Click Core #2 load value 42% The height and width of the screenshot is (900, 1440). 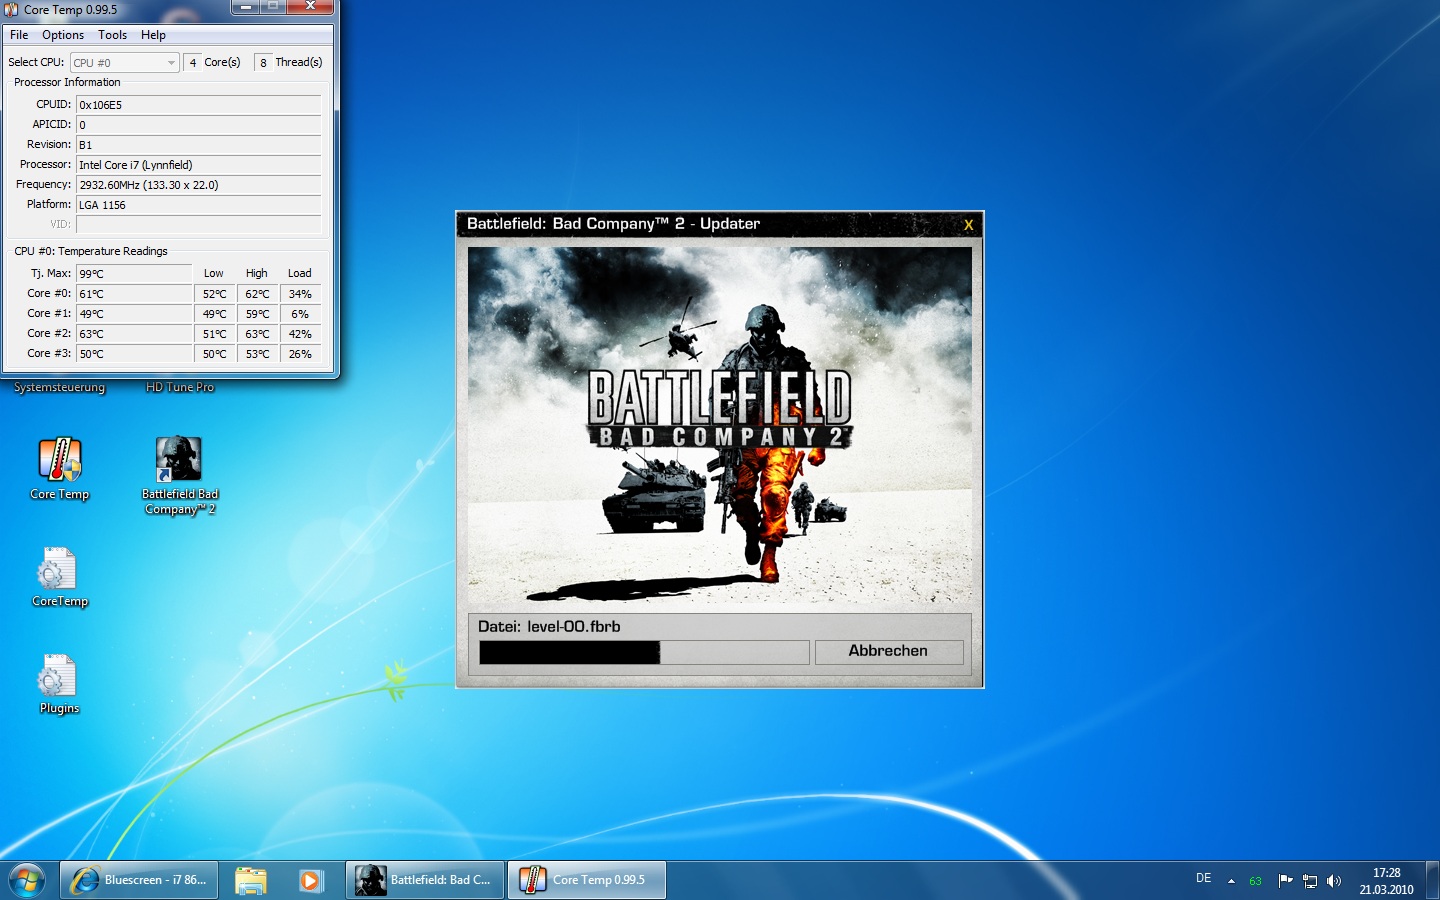click(300, 334)
